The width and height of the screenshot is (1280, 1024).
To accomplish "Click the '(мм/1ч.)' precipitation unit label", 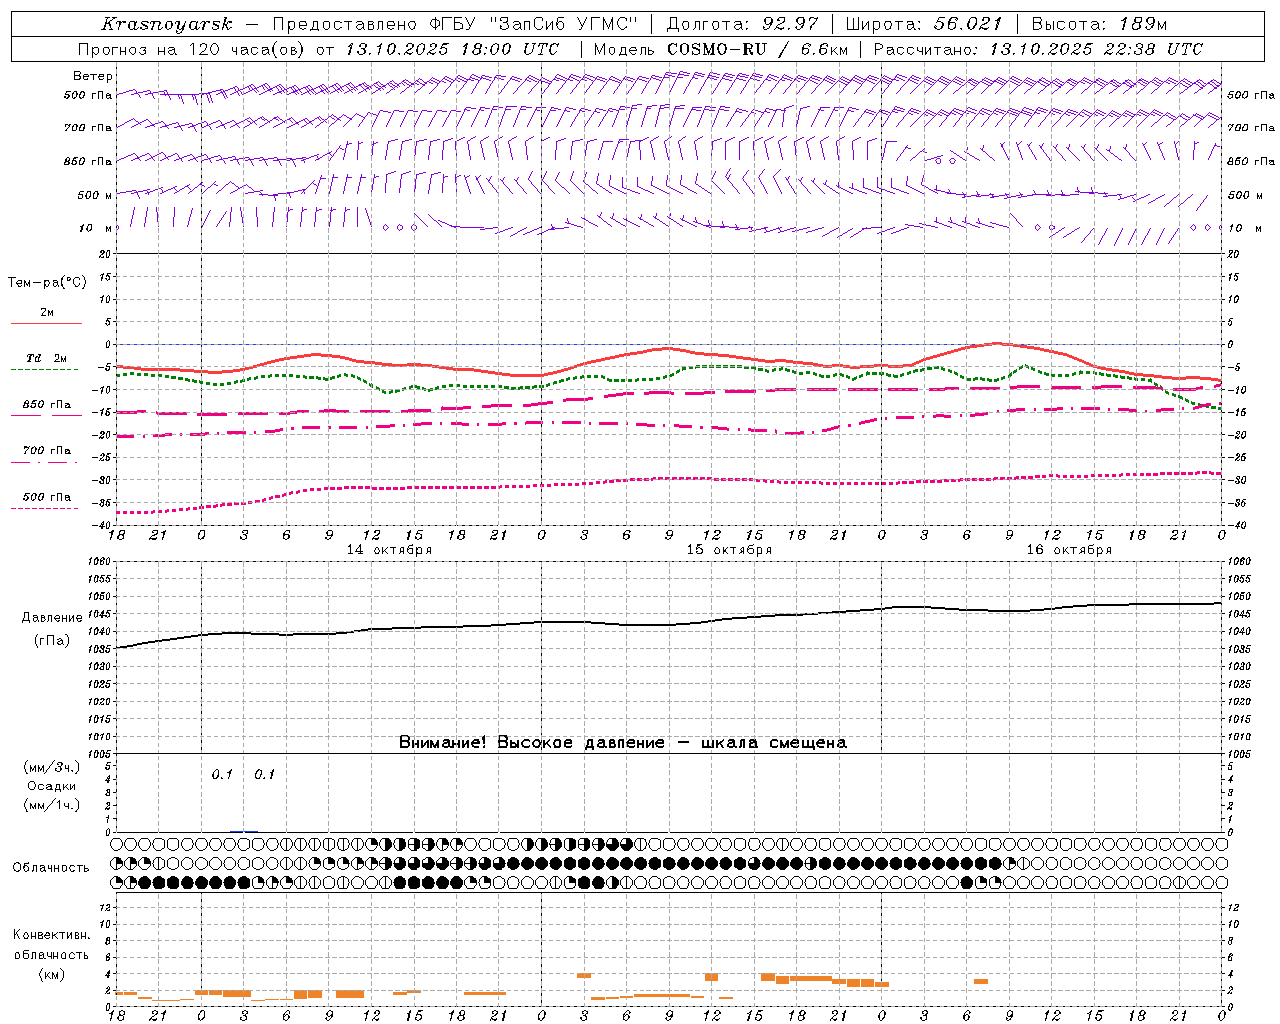I will (x=52, y=805).
